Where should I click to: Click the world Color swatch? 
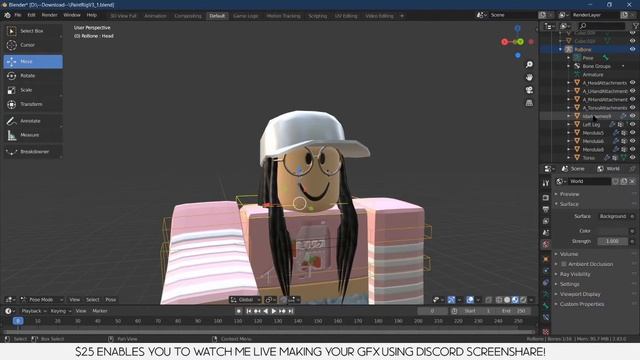pyautogui.click(x=613, y=231)
